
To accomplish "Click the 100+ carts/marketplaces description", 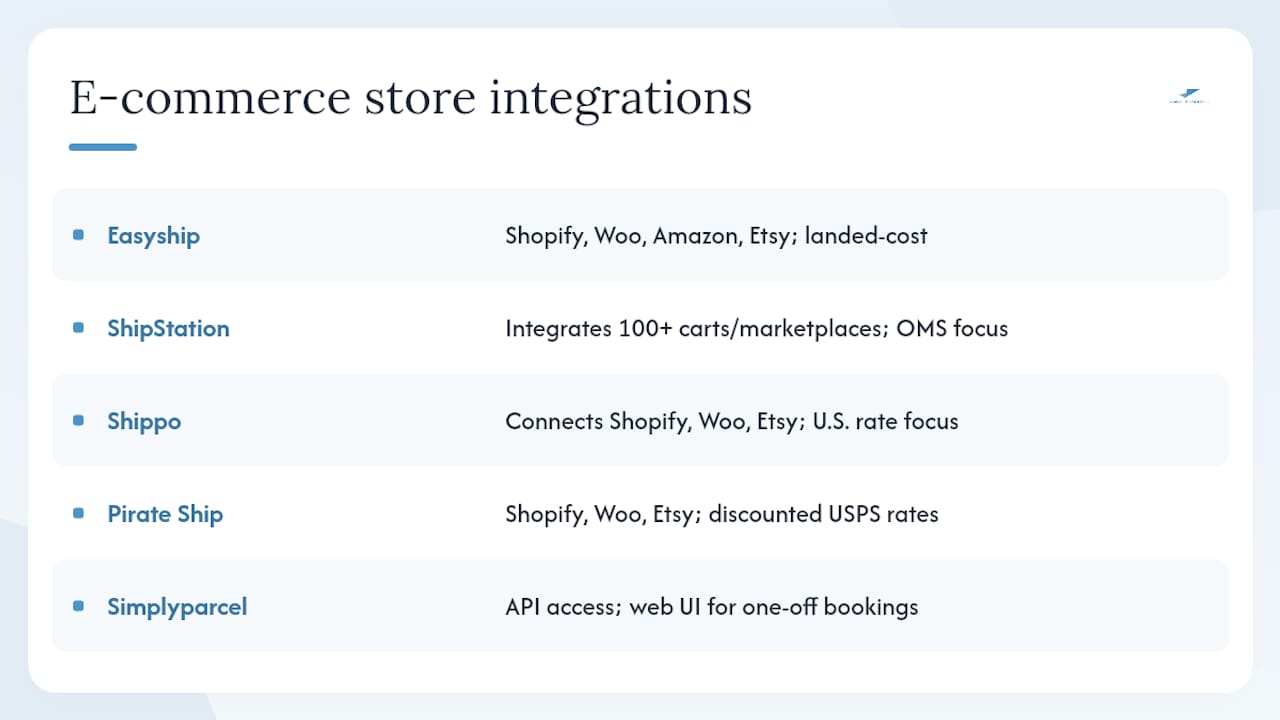I will click(x=756, y=328).
